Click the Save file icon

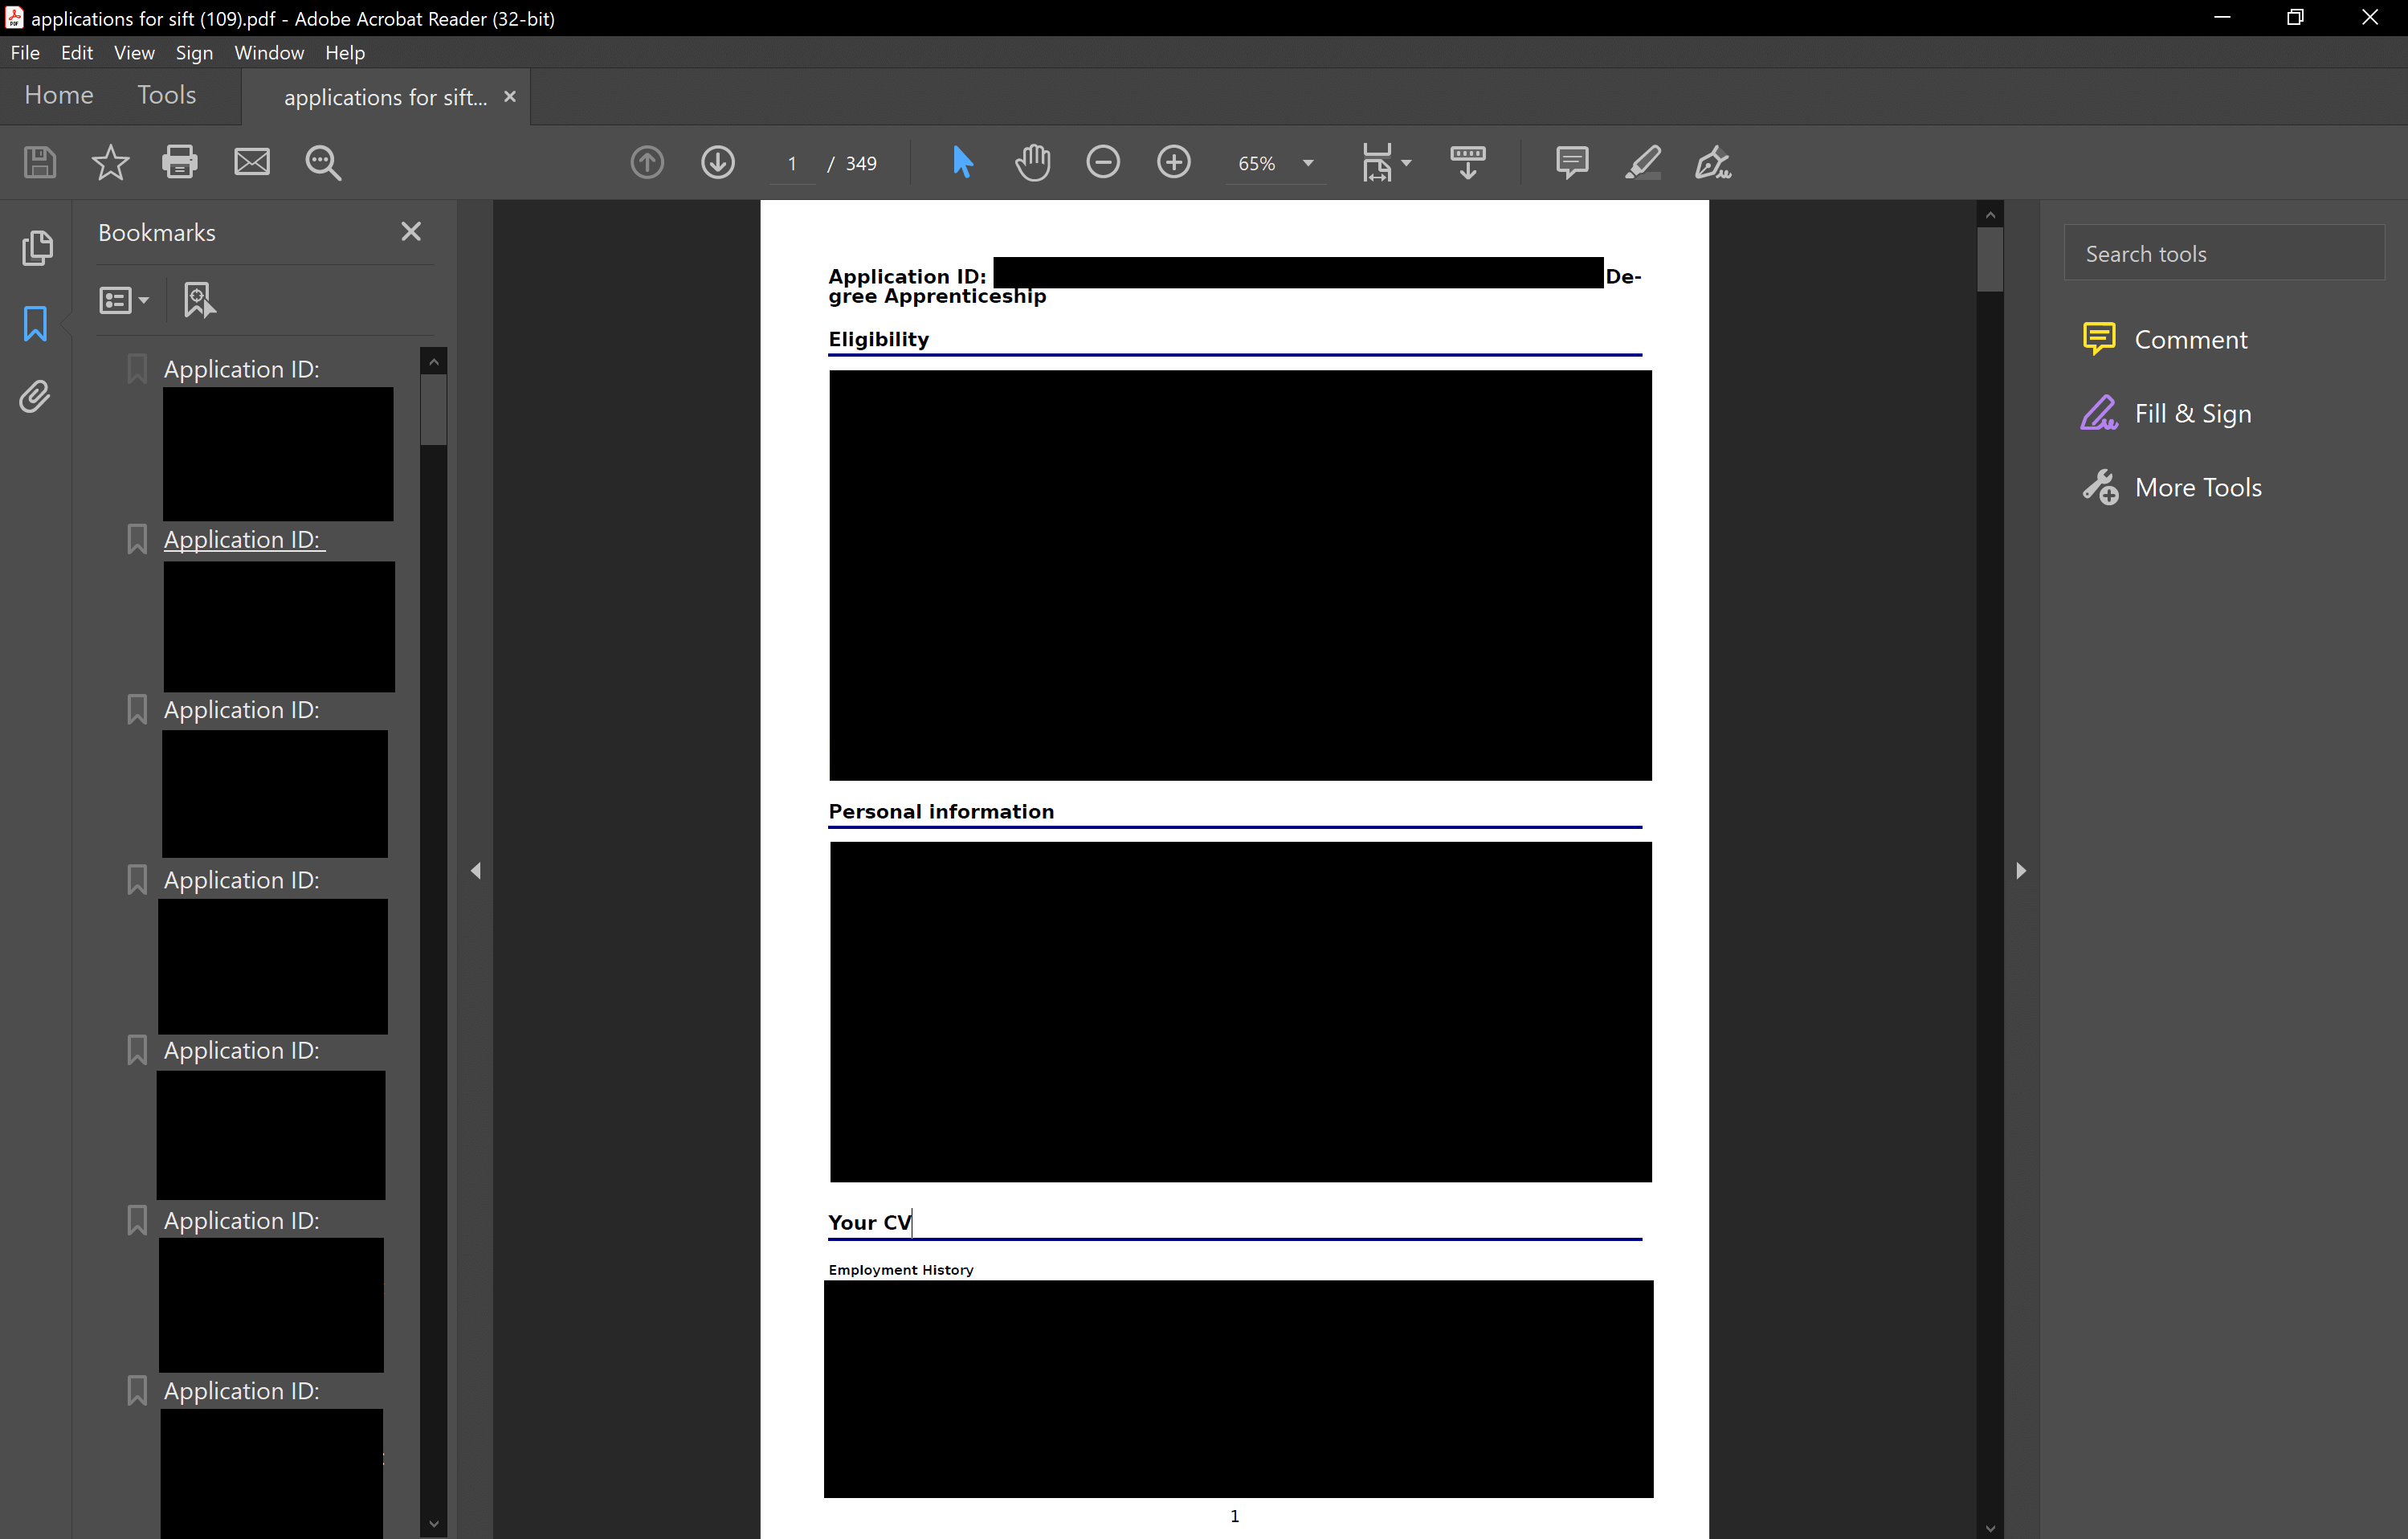coord(40,162)
